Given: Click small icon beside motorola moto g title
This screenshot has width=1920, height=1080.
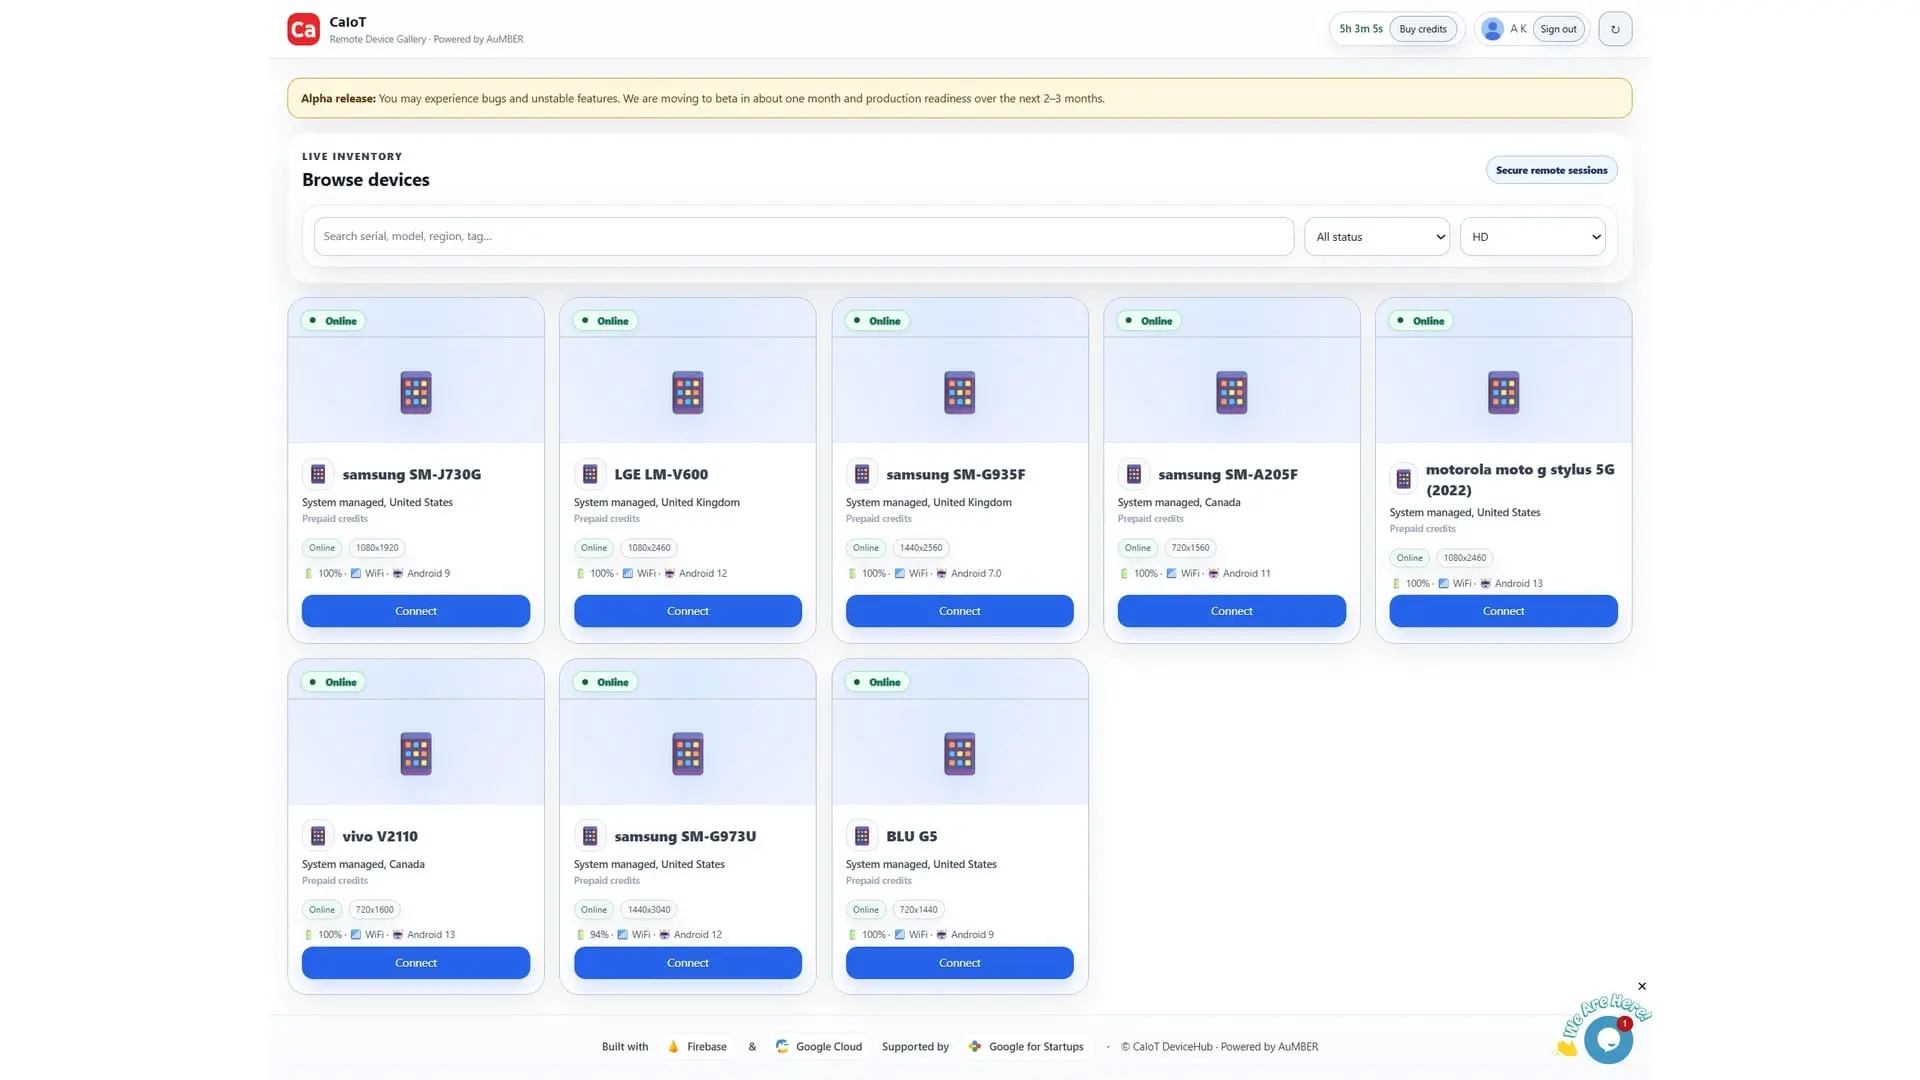Looking at the screenshot, I should [x=1404, y=479].
